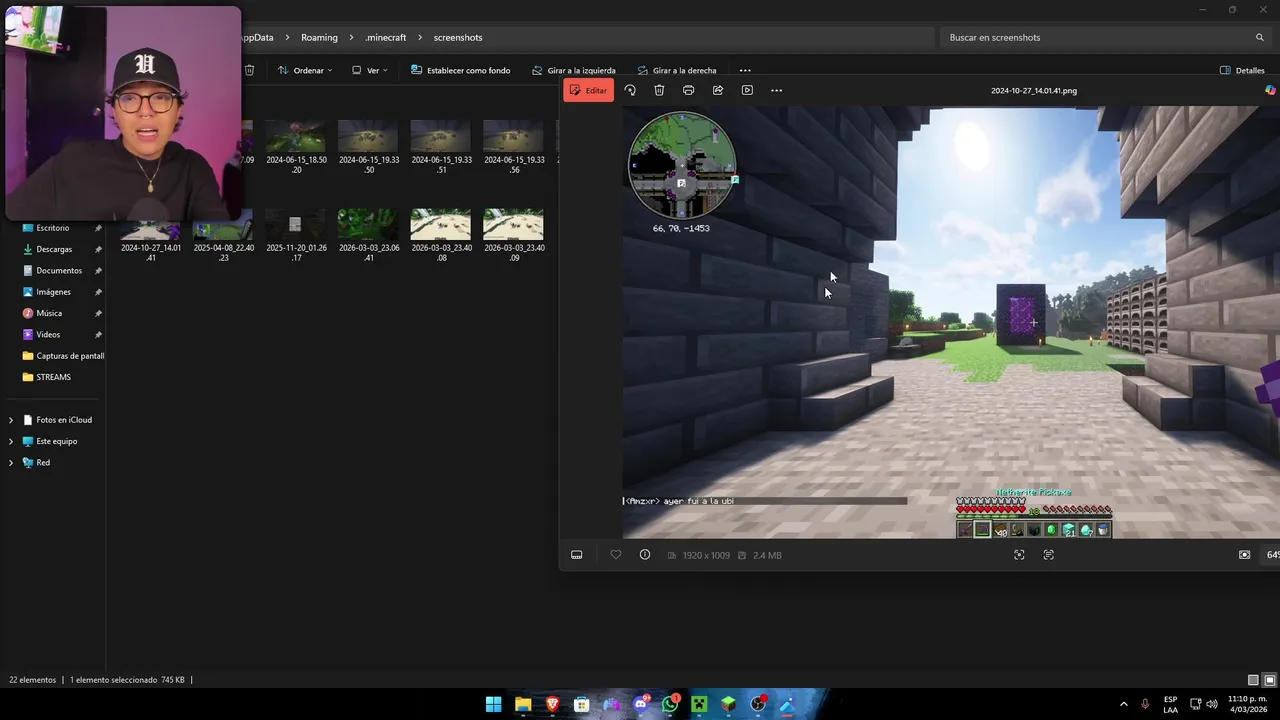Expand chevron after .minecraft in address bar
Image resolution: width=1280 pixels, height=720 pixels.
pos(420,37)
